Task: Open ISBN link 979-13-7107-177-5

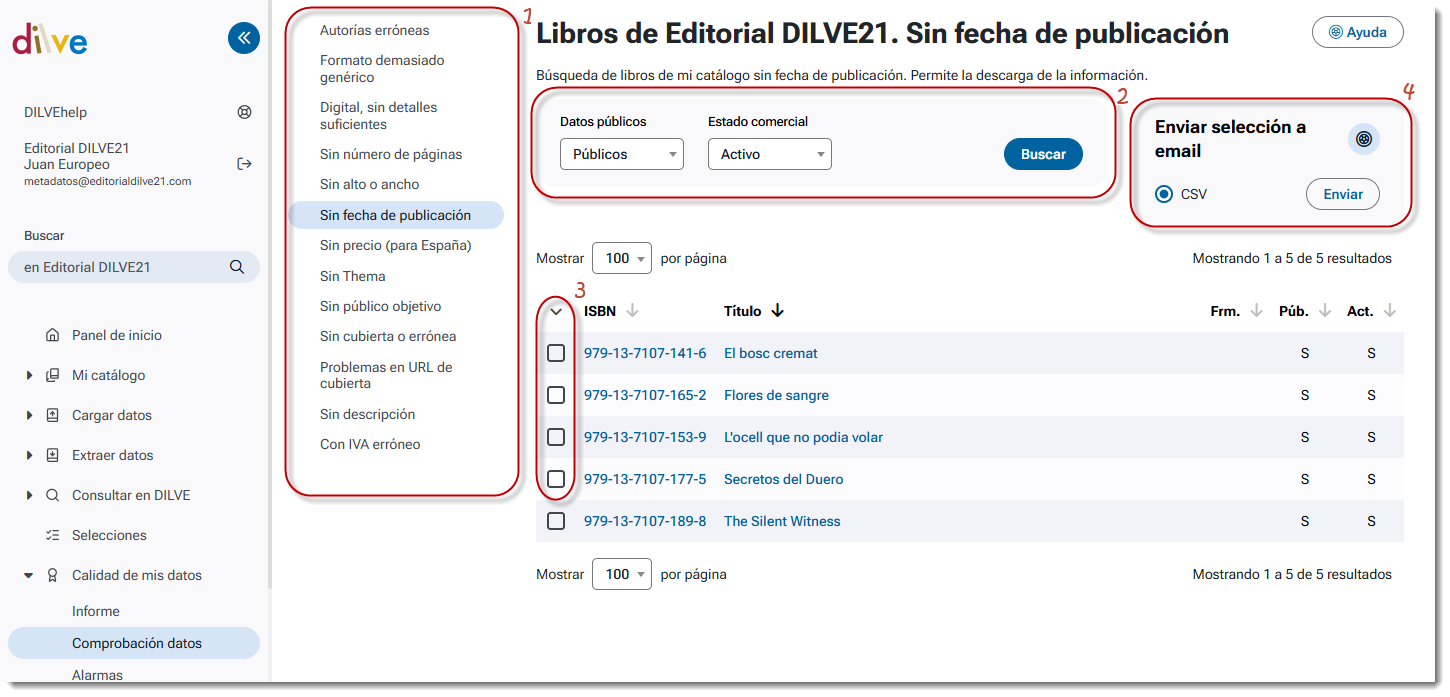Action: point(645,479)
